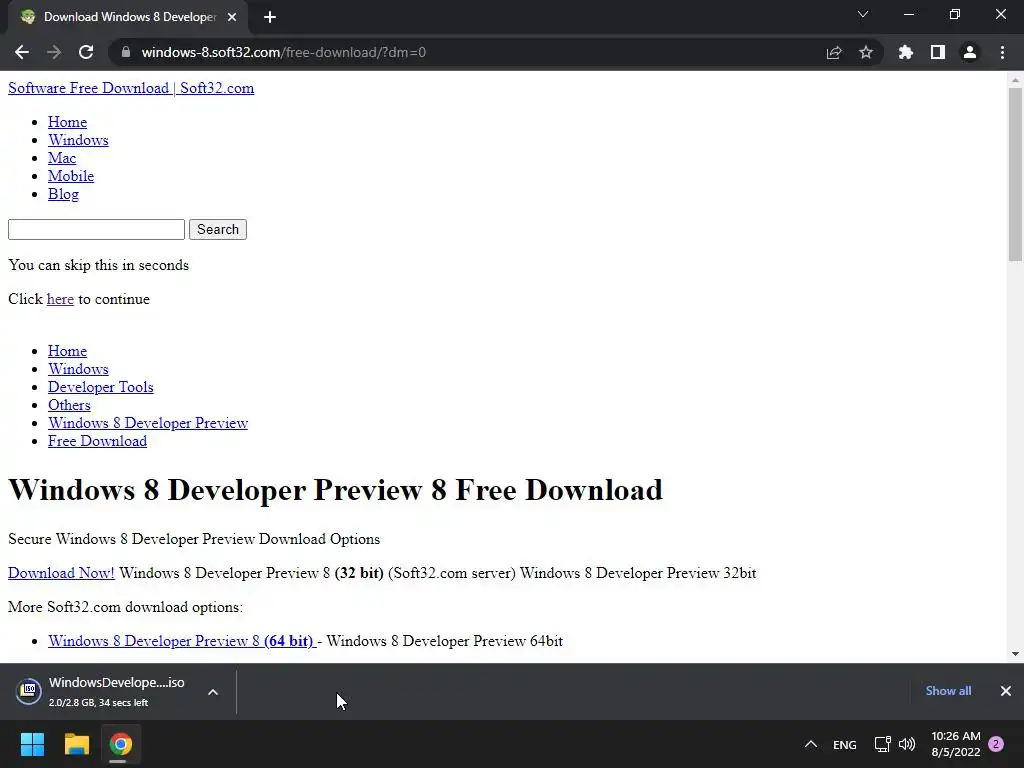1024x768 pixels.
Task: Open the Free Download breadcrumb link
Action: coord(97,441)
